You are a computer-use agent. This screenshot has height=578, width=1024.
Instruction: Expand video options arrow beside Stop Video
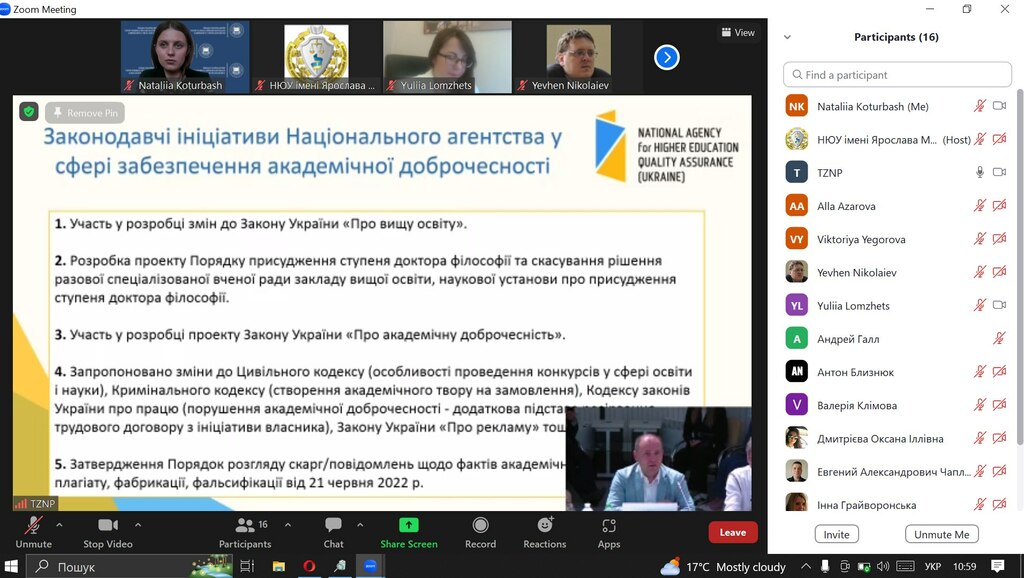coord(138,524)
